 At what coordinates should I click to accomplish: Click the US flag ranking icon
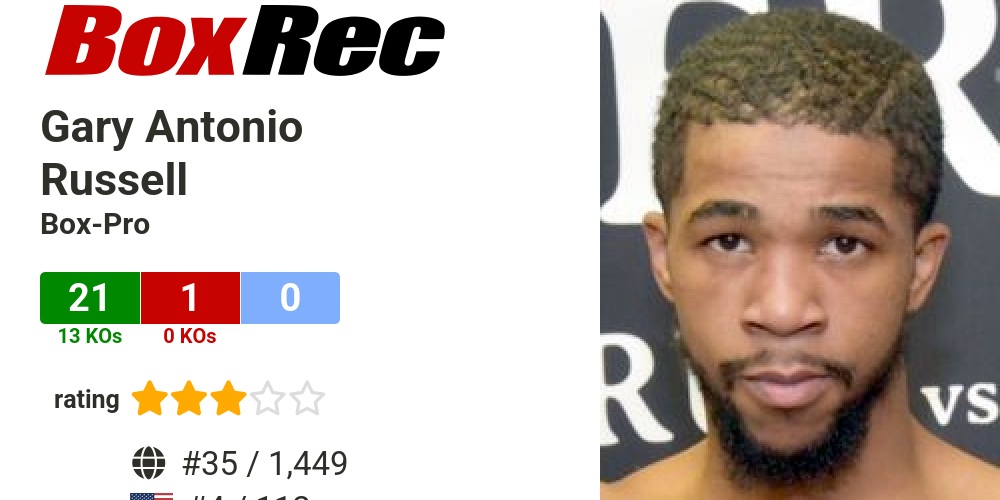pyautogui.click(x=151, y=496)
